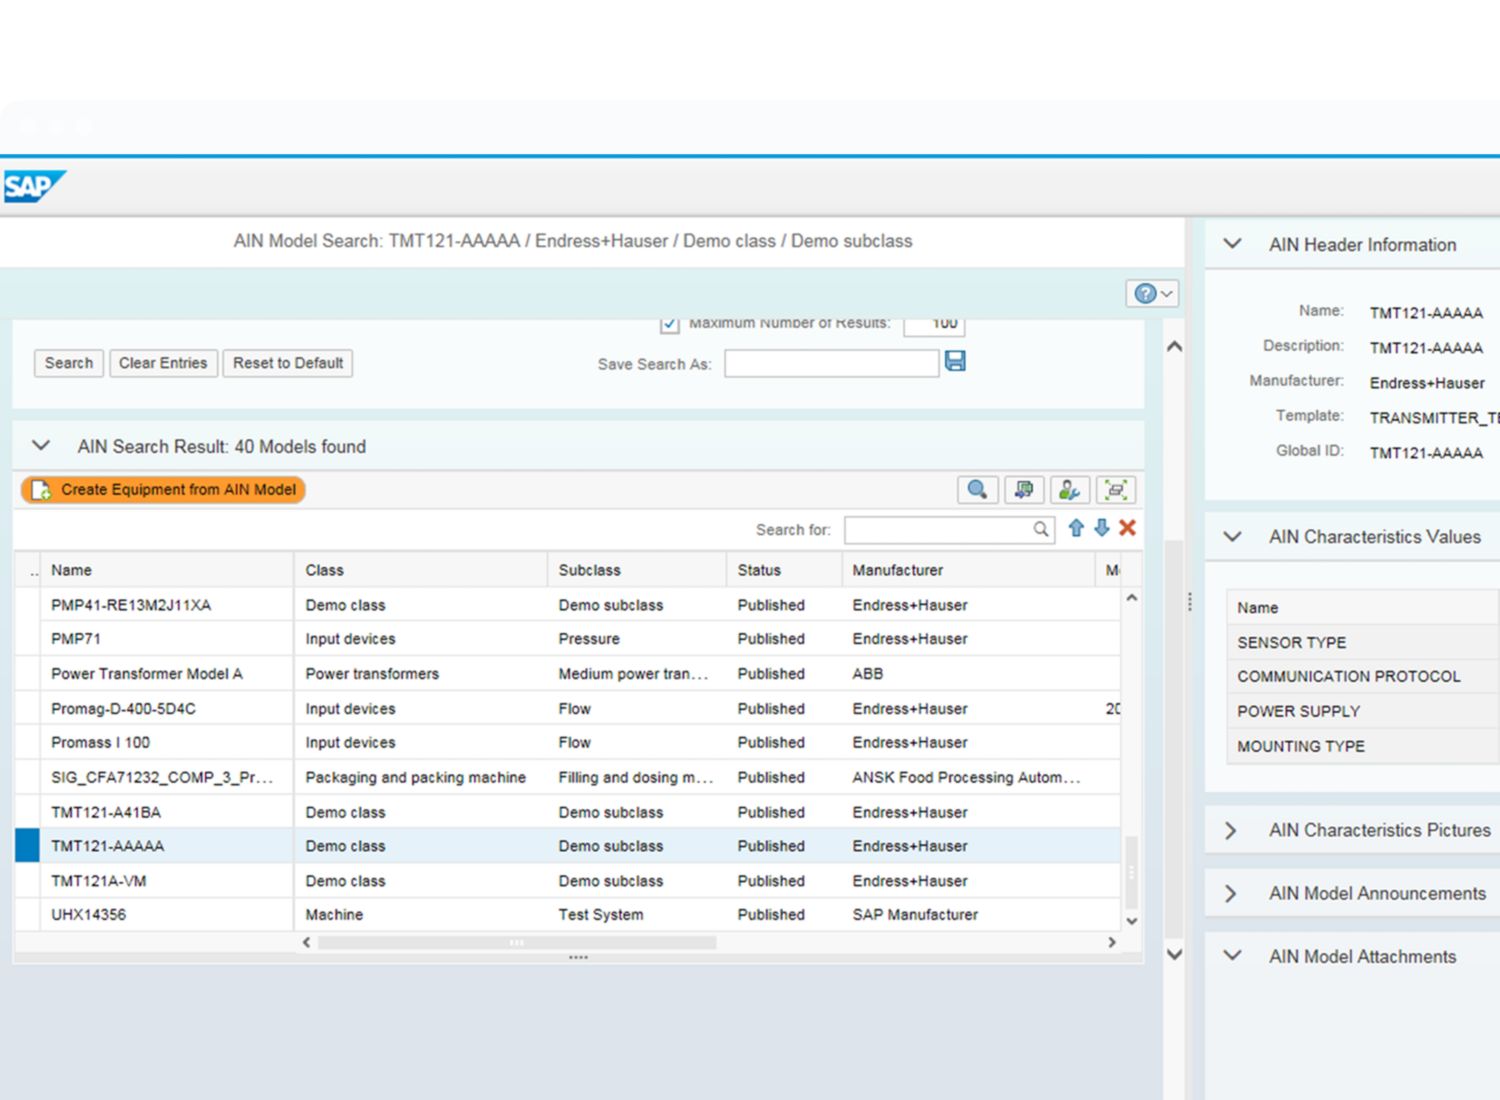Screen dimensions: 1500x1100
Task: Open personalization via person-and-wrench icon
Action: [1069, 490]
